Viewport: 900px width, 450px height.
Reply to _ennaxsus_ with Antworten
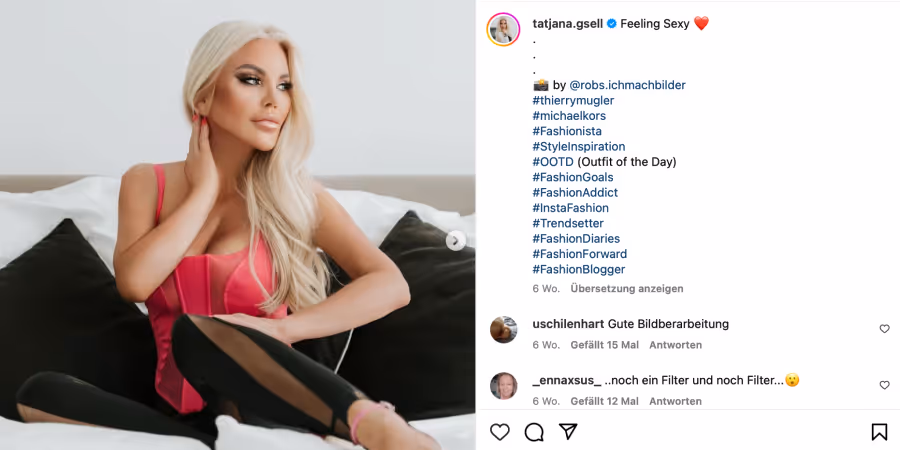point(676,401)
